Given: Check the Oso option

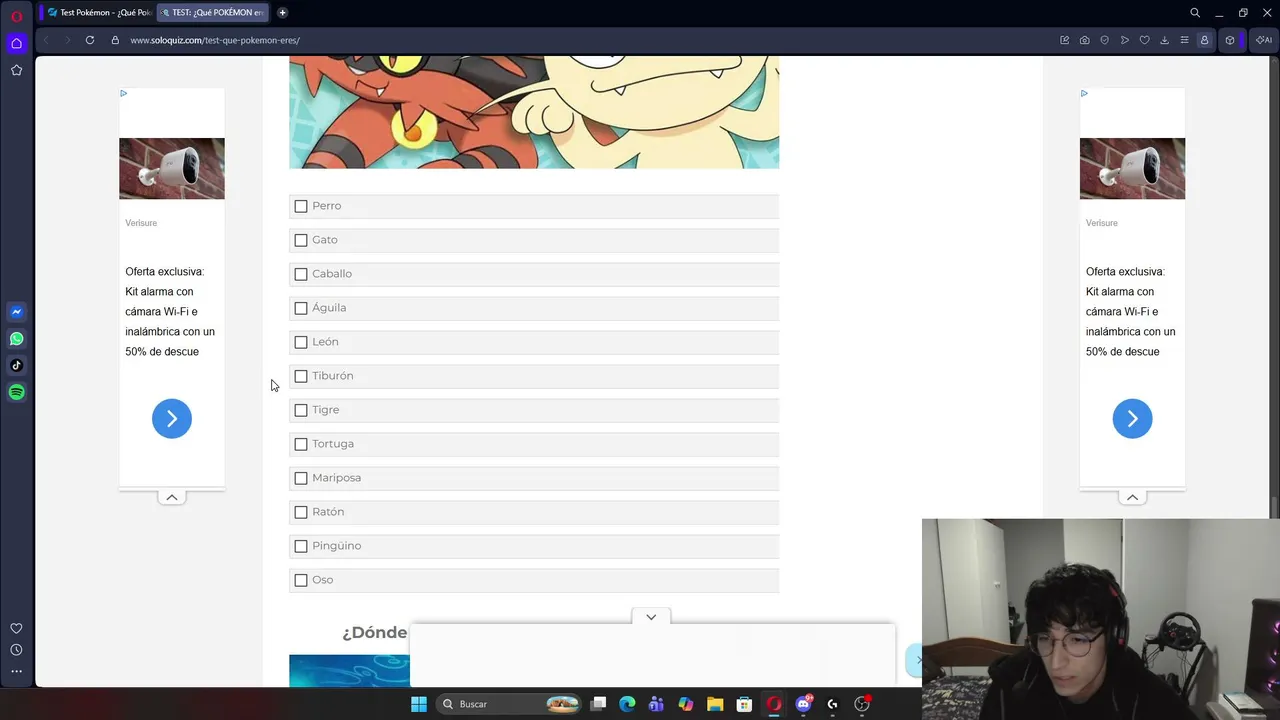Looking at the screenshot, I should pyautogui.click(x=301, y=580).
